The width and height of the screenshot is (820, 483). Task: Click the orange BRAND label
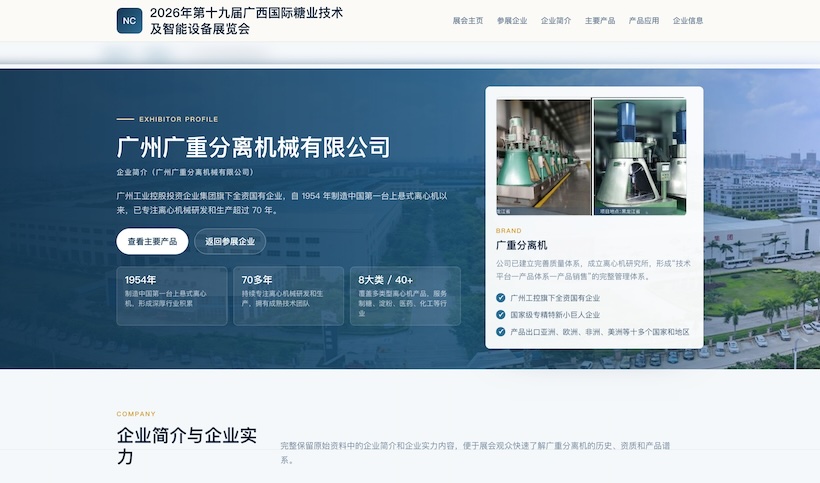508,231
